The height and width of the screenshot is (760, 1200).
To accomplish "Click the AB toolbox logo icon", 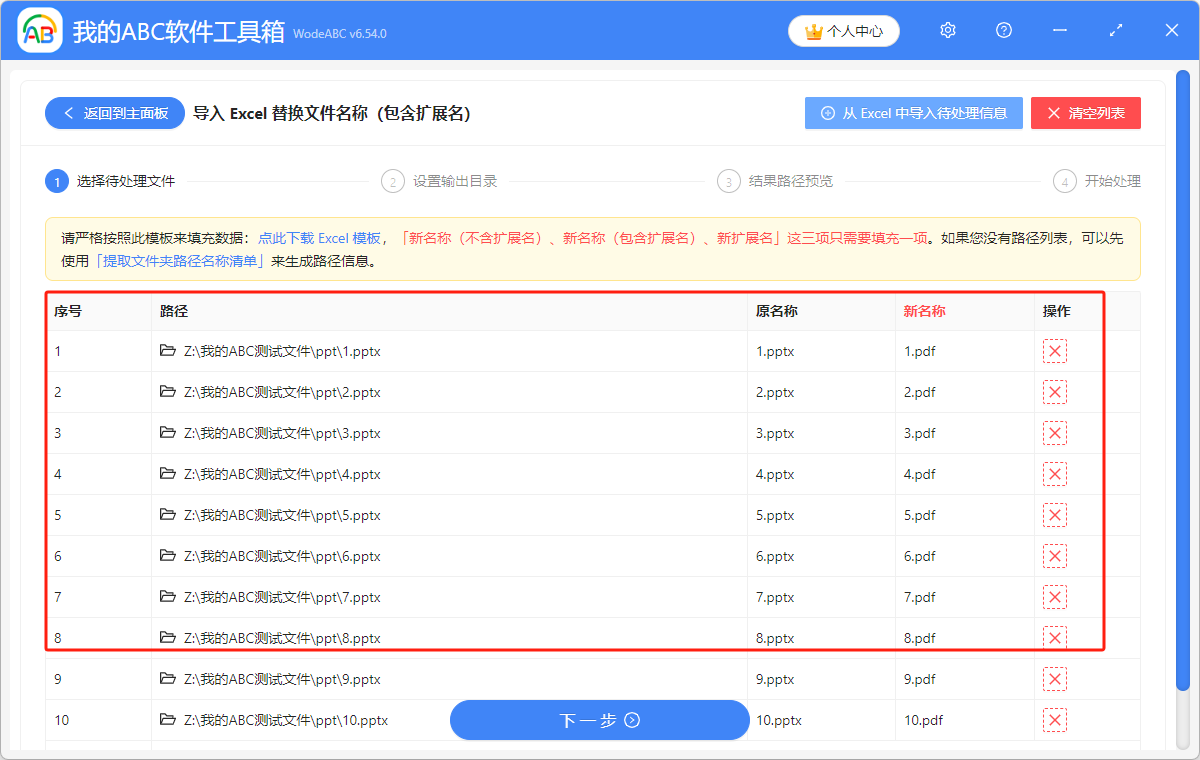I will coord(39,30).
